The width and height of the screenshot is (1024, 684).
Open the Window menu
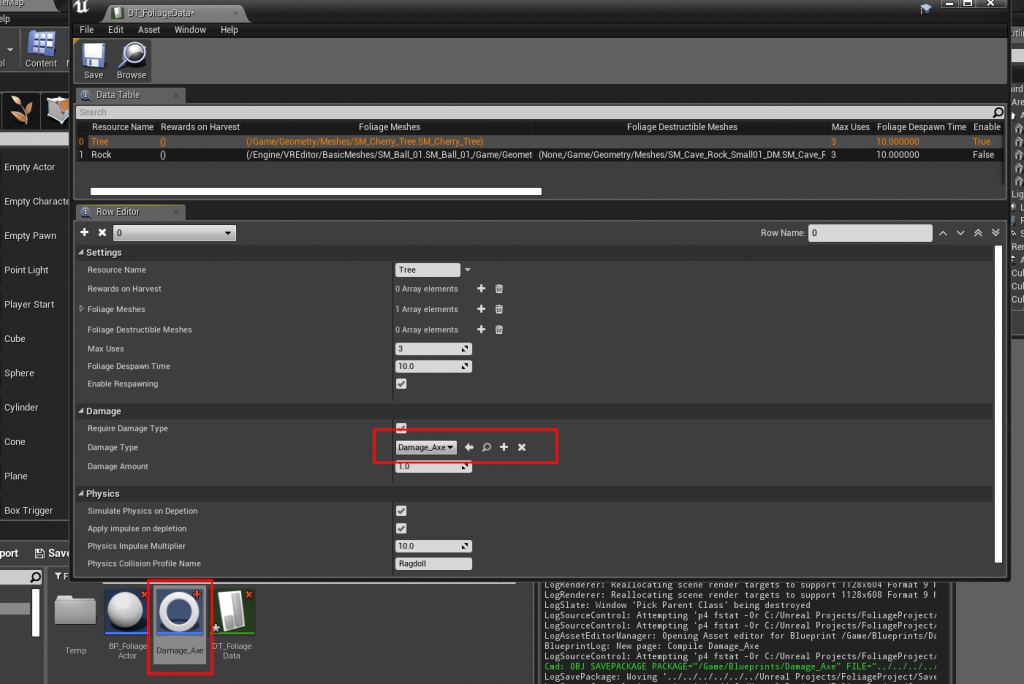[190, 30]
